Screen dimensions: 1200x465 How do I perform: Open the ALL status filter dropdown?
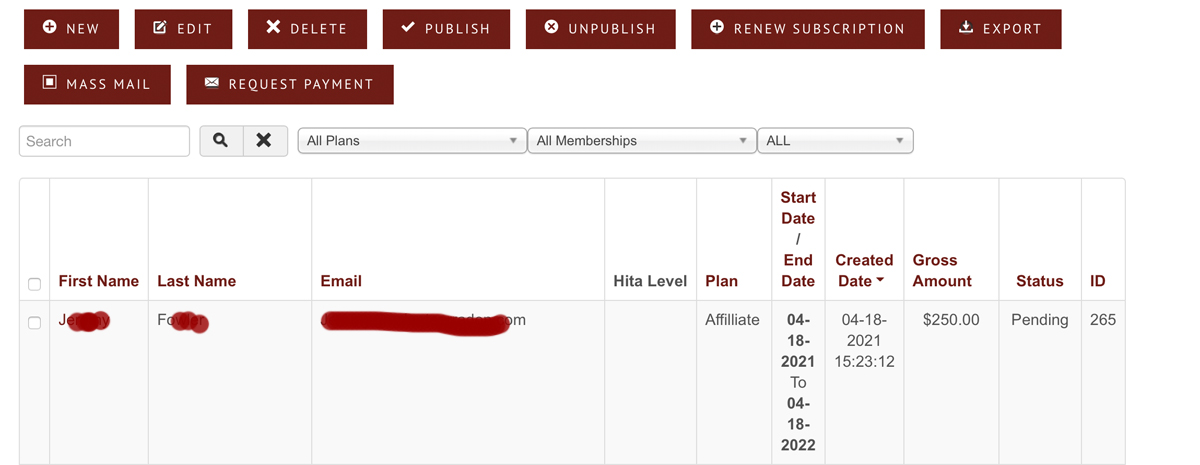pos(835,141)
